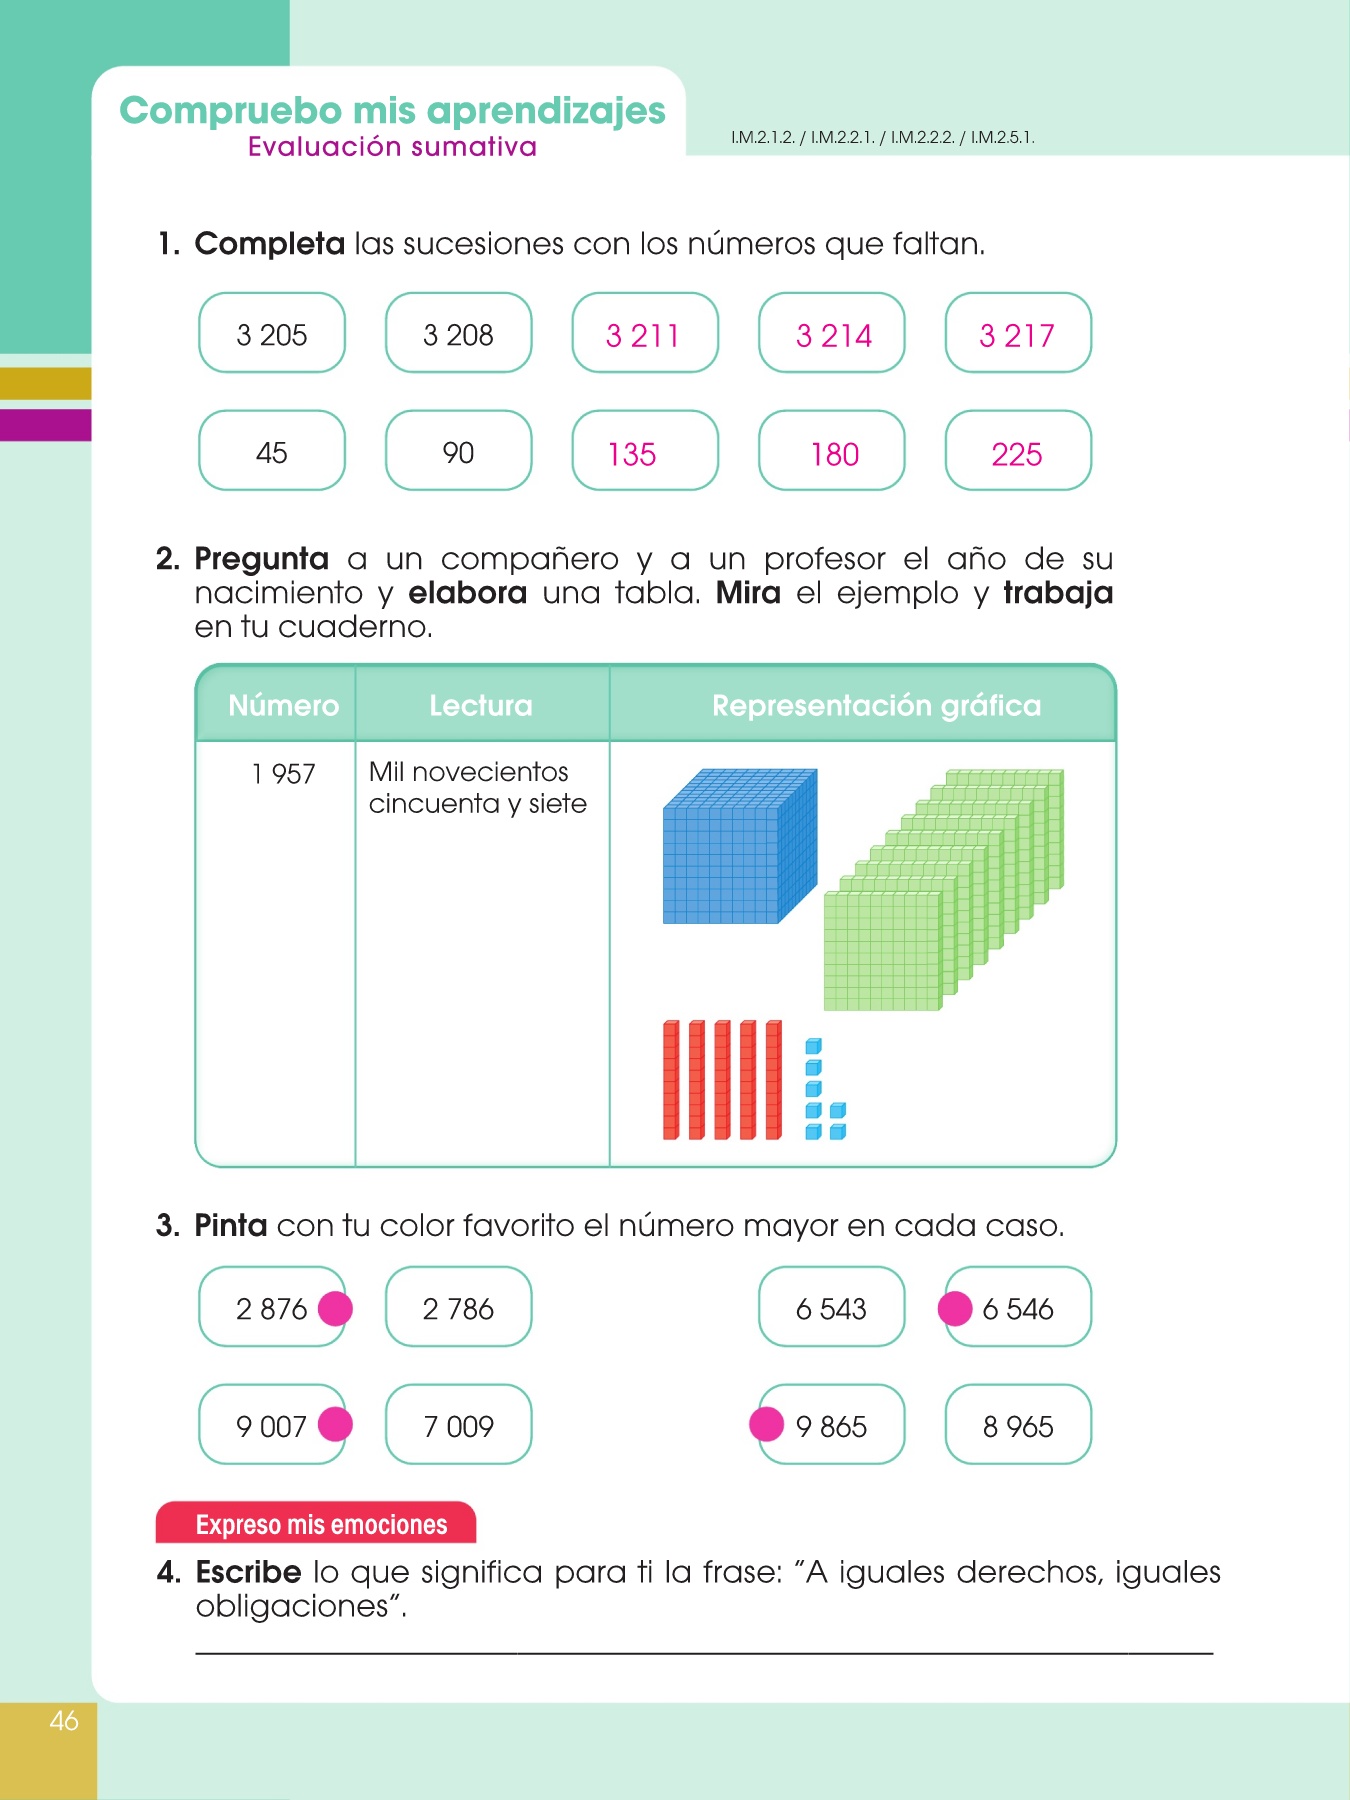Image resolution: width=1350 pixels, height=1800 pixels.
Task: Click the Expreso mis emociones label
Action: coord(321,1524)
